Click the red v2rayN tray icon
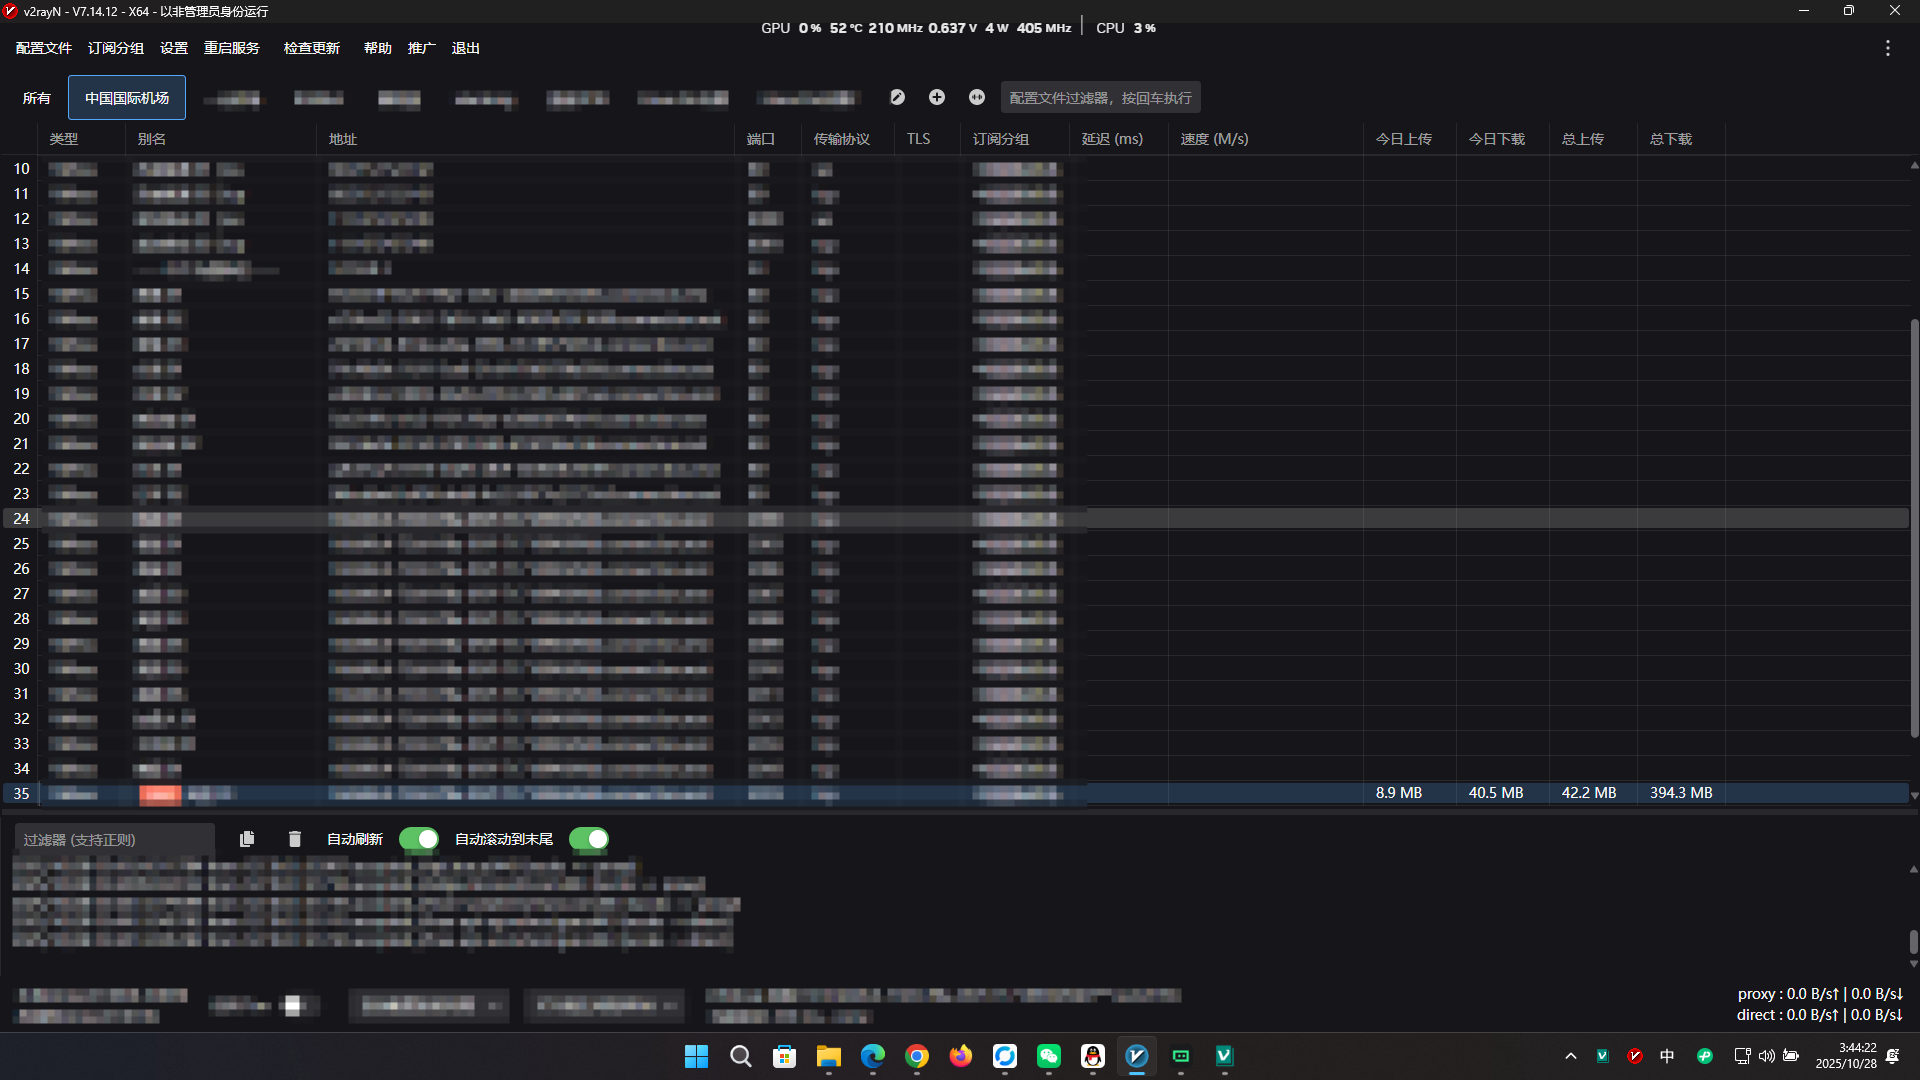 click(1635, 1056)
